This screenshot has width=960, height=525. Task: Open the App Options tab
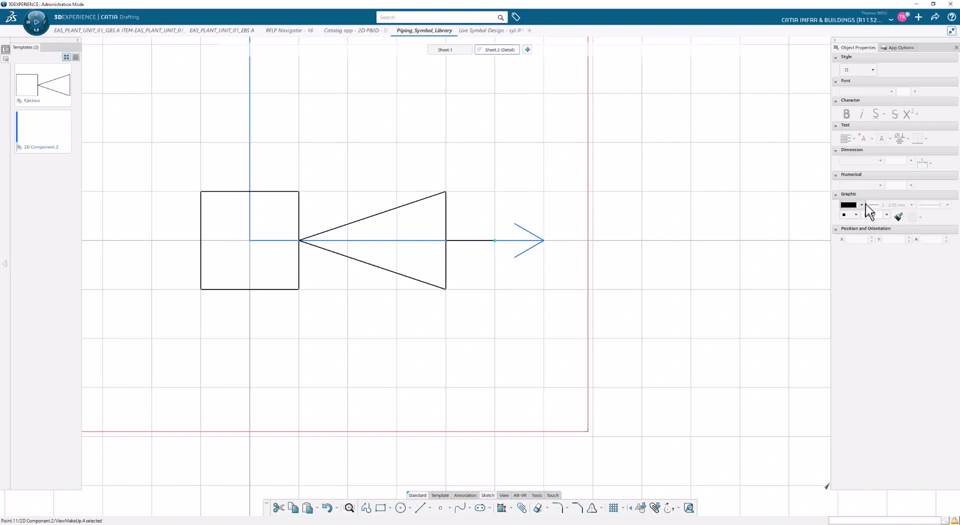898,48
